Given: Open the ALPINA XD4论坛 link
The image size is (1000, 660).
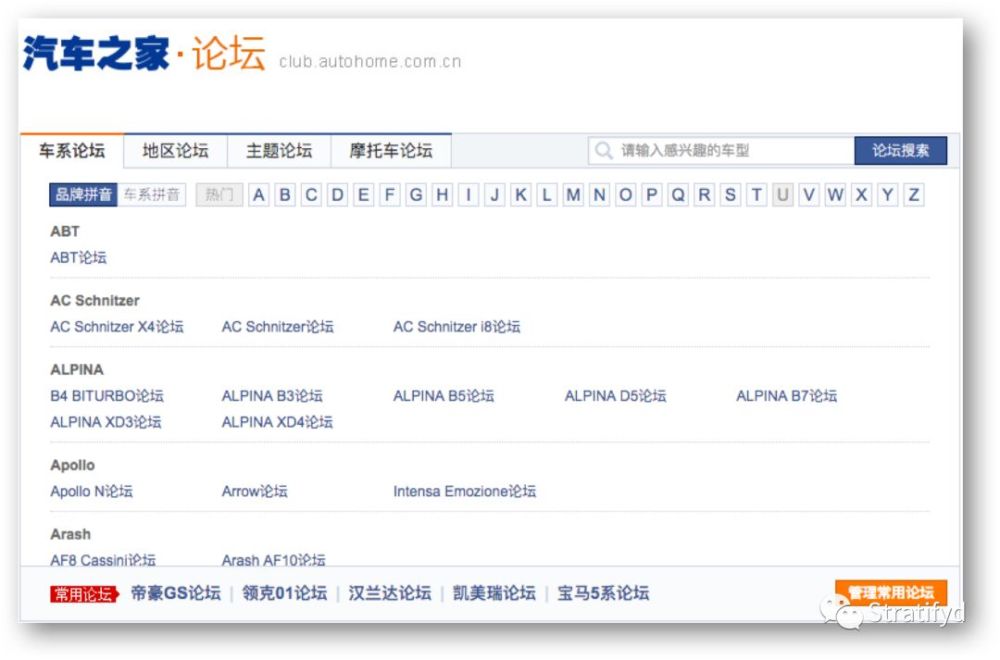Looking at the screenshot, I should point(277,422).
